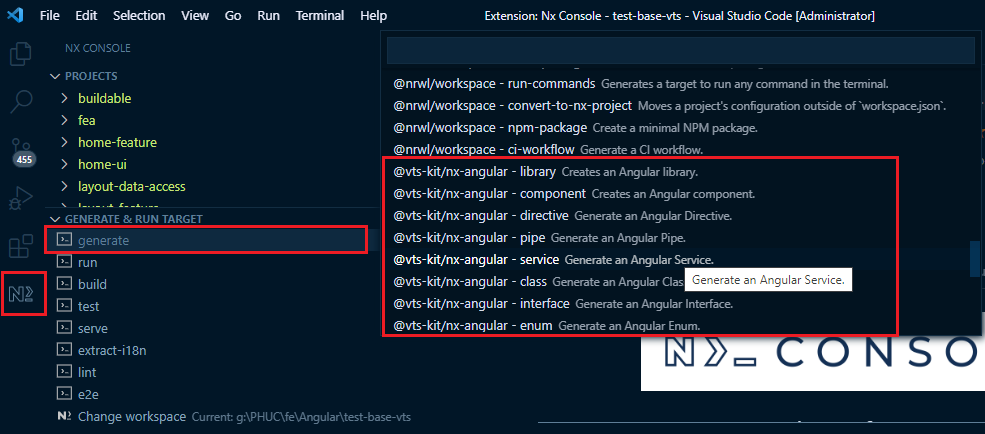Click the Nx icon beside Change workspace
Image resolution: width=985 pixels, height=434 pixels.
[64, 416]
